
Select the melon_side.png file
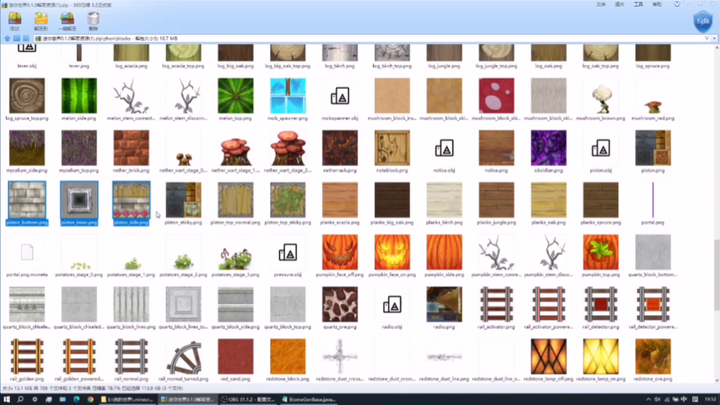79,99
